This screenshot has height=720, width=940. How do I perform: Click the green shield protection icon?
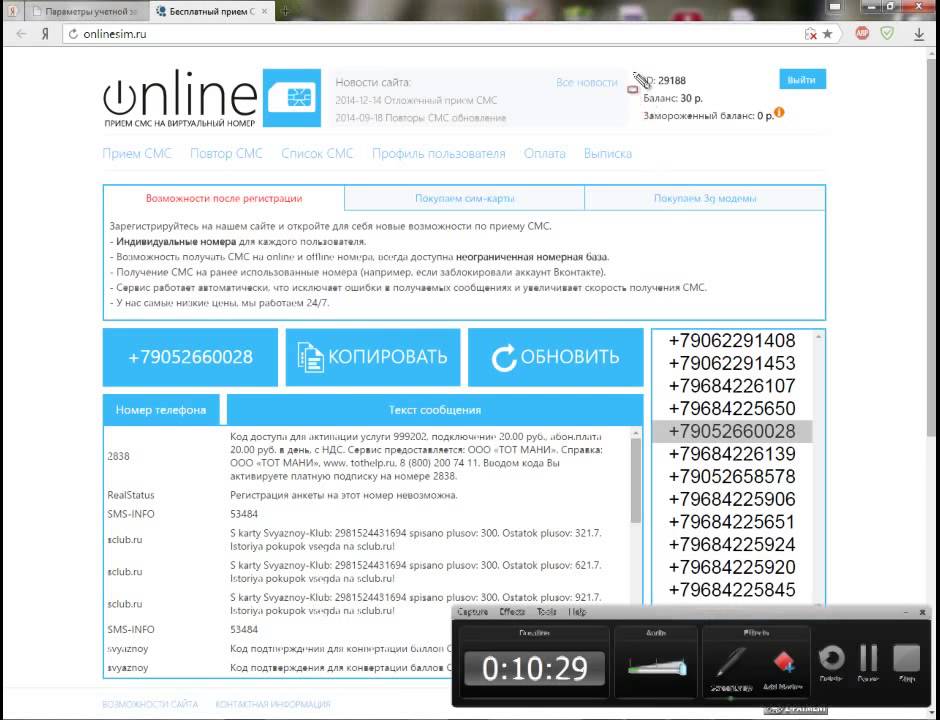(887, 34)
